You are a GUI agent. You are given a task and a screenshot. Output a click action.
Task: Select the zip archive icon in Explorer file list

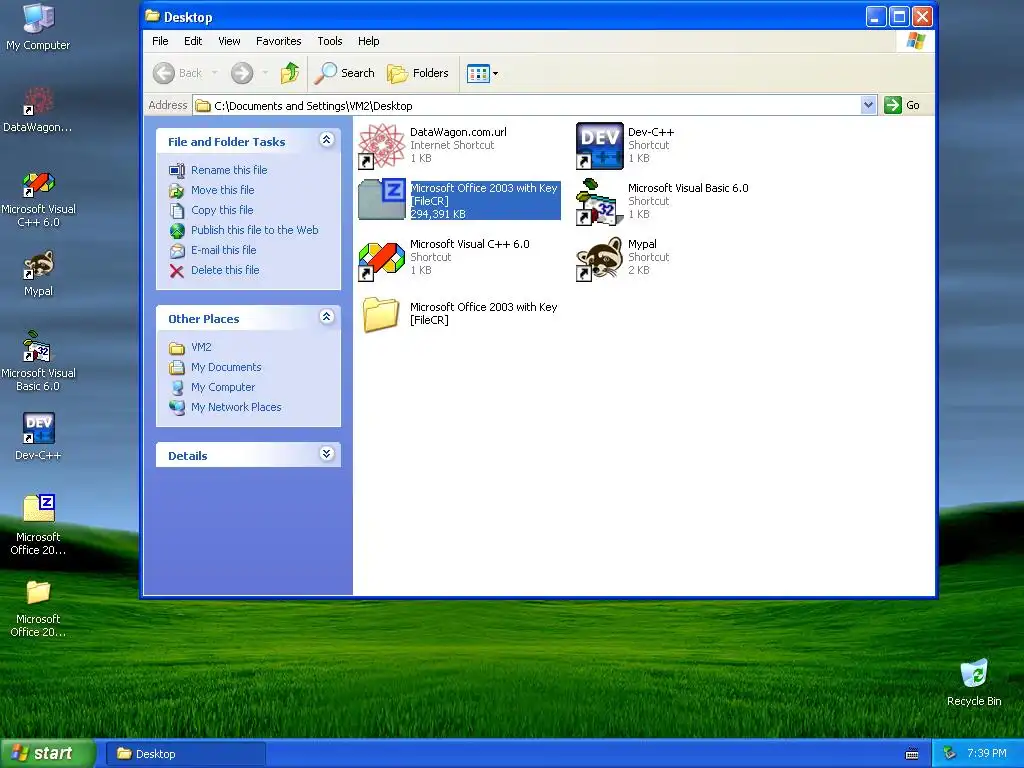pyautogui.click(x=381, y=199)
